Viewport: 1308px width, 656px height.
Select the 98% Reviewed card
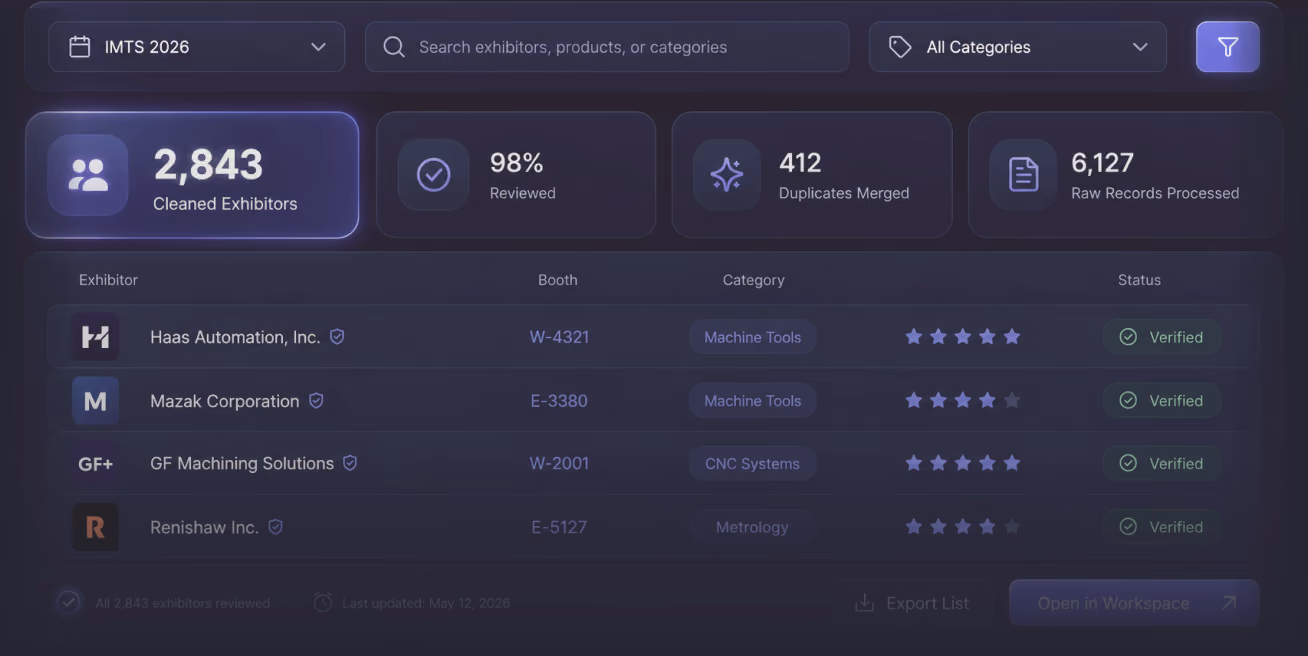(516, 175)
